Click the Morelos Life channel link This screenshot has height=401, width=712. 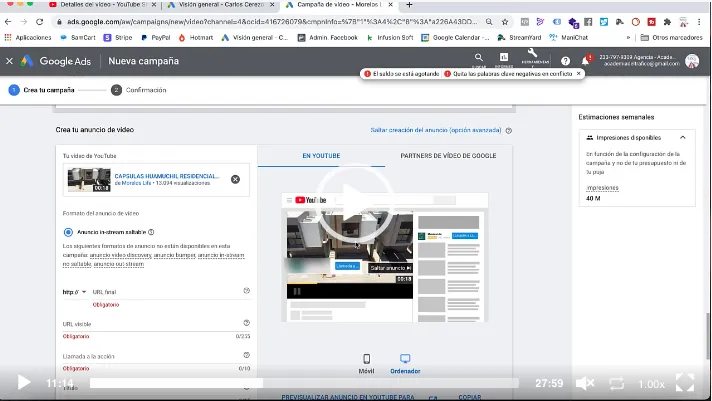click(136, 183)
